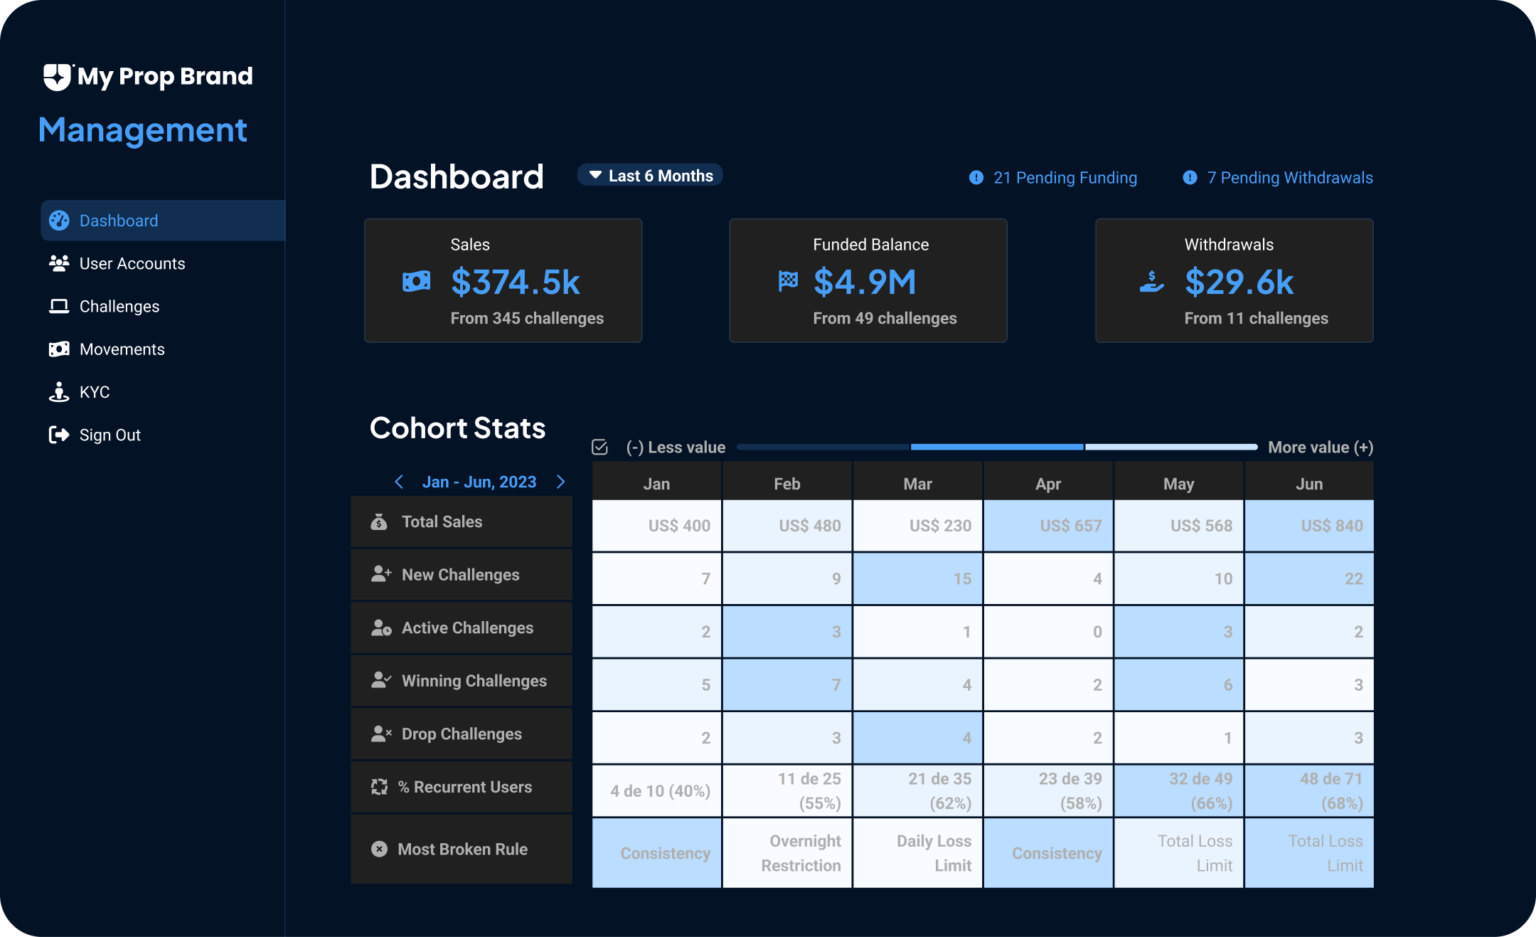Screen dimensions: 1536x937
Task: Click the Movements icon
Action: 60,348
